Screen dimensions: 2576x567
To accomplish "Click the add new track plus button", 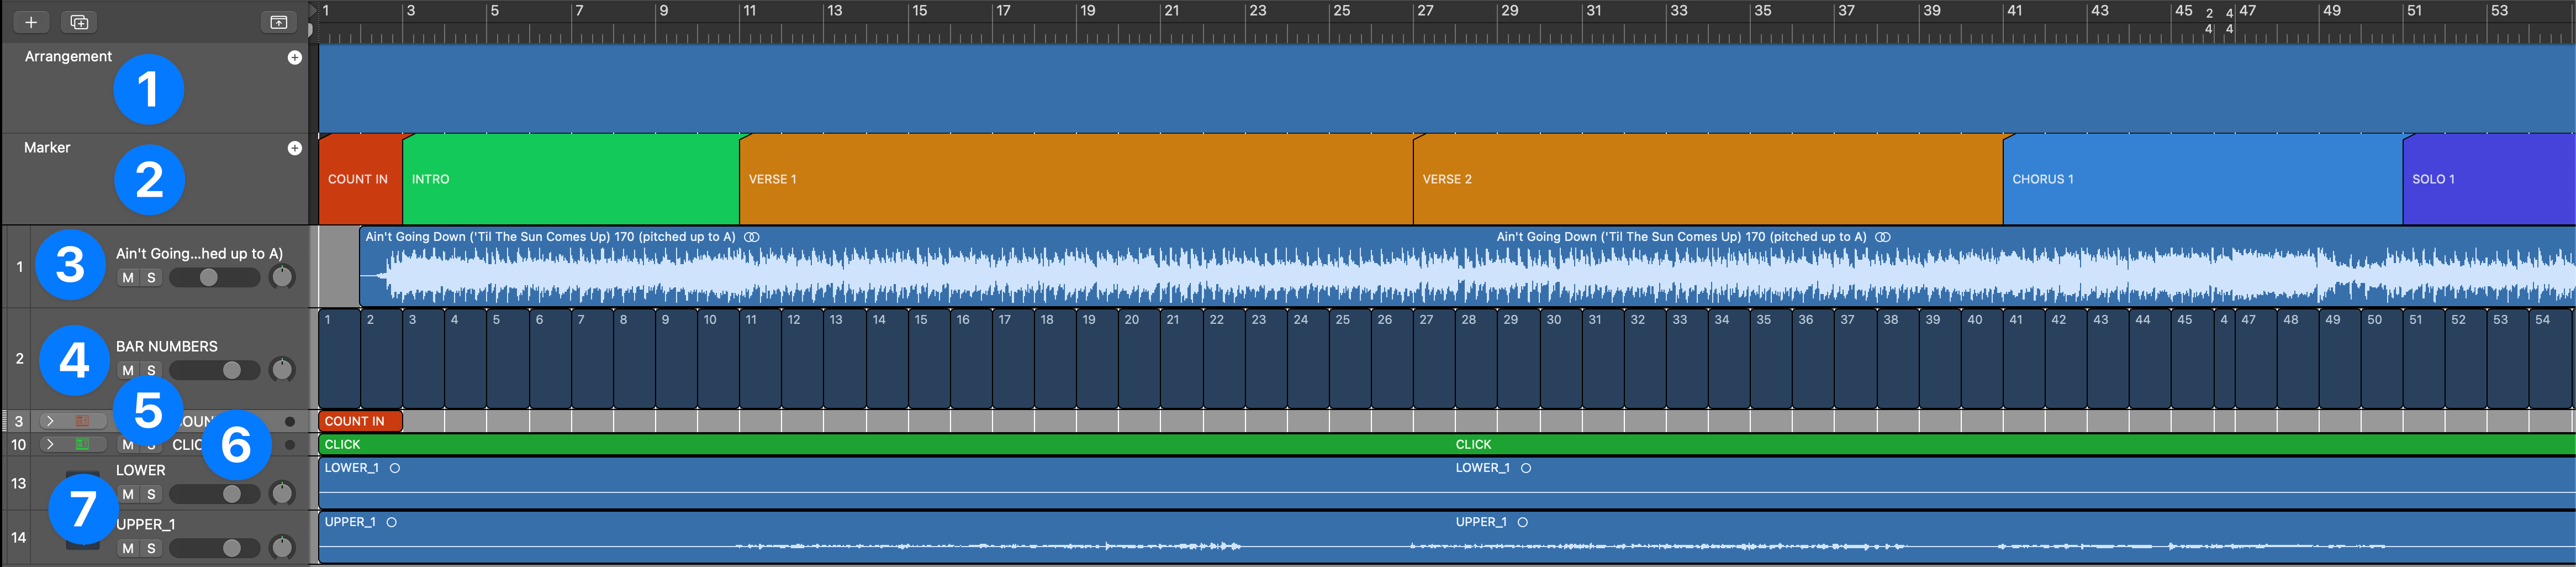I will click(x=31, y=22).
